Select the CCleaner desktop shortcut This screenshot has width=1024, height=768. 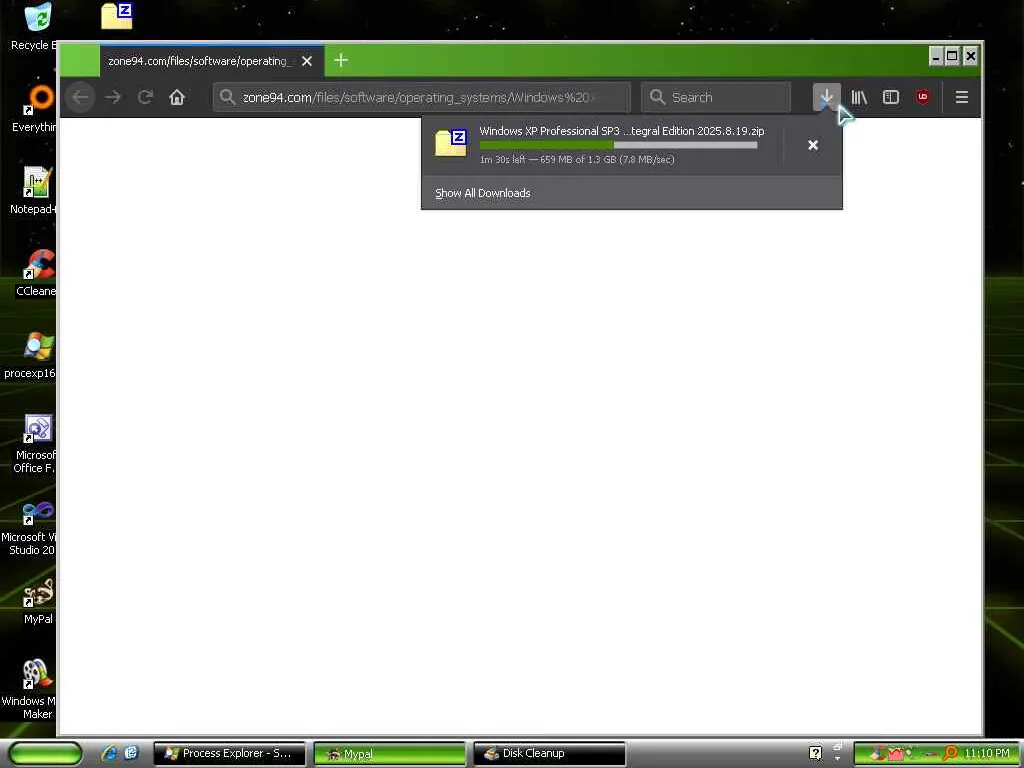click(x=36, y=273)
